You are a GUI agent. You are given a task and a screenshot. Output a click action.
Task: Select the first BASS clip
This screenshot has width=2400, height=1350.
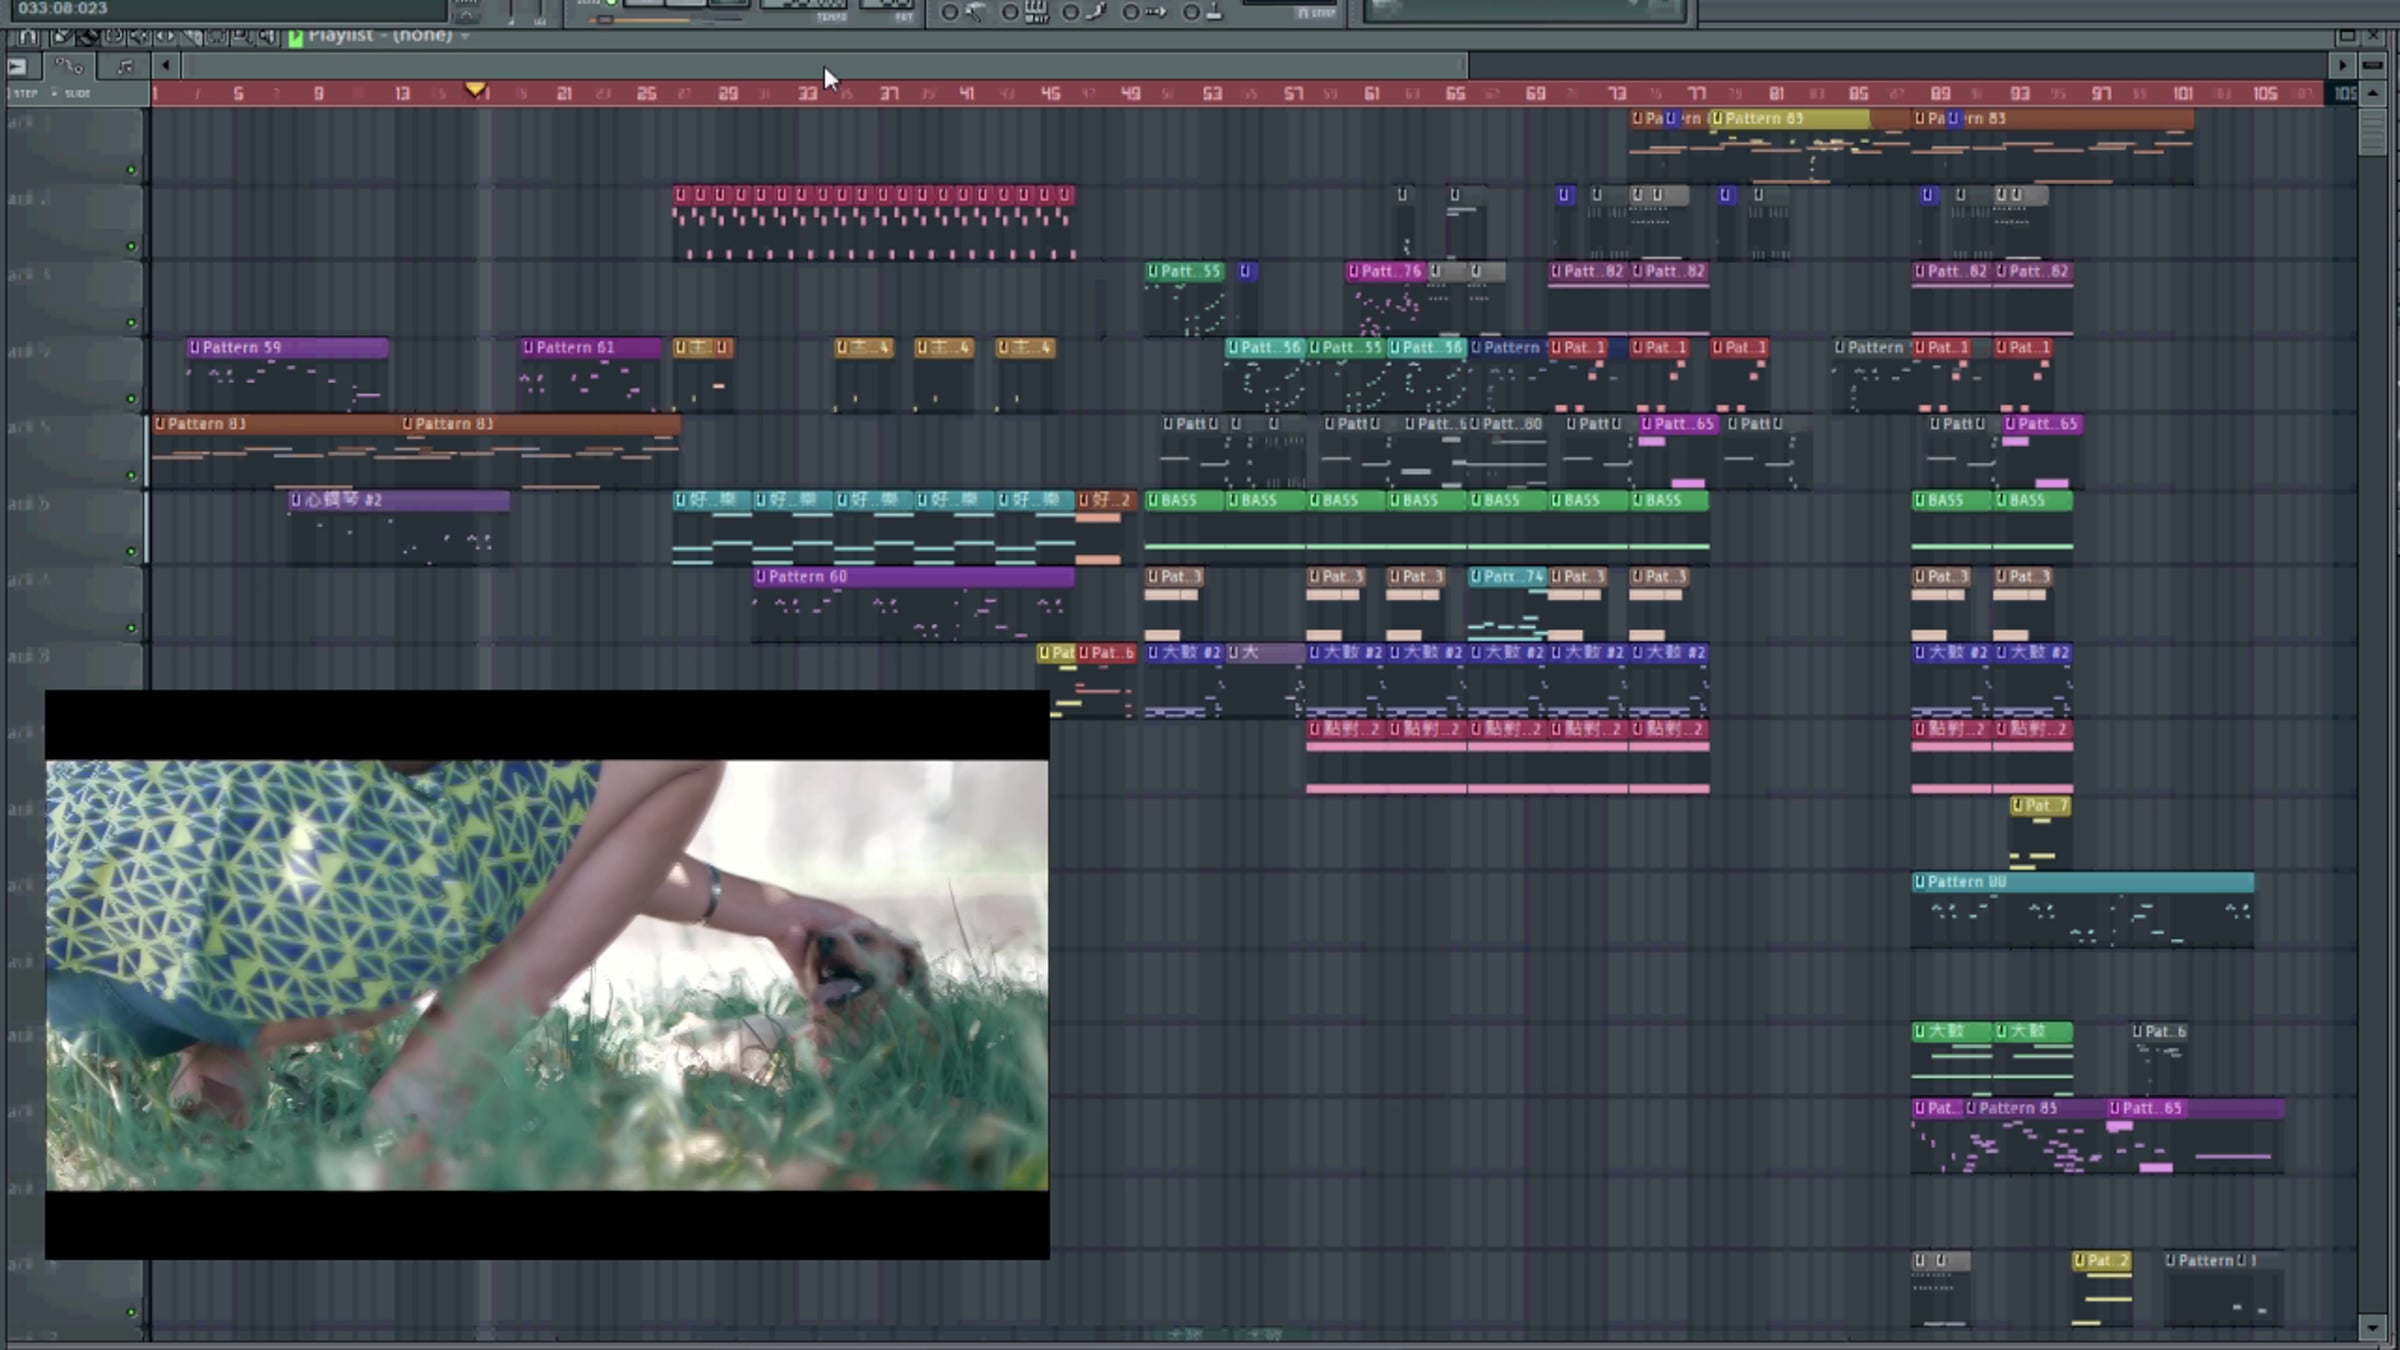[1183, 500]
